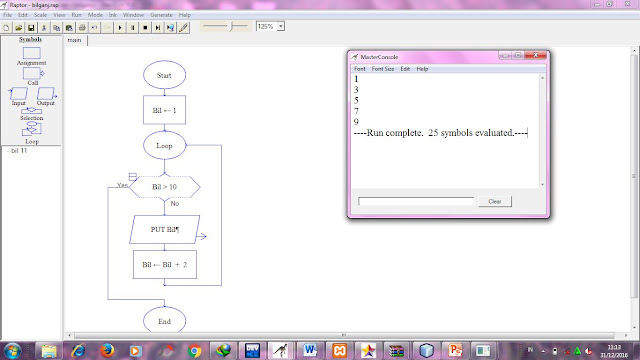This screenshot has height=360, width=640.
Task: Select the Assignment symbol
Action: click(31, 53)
